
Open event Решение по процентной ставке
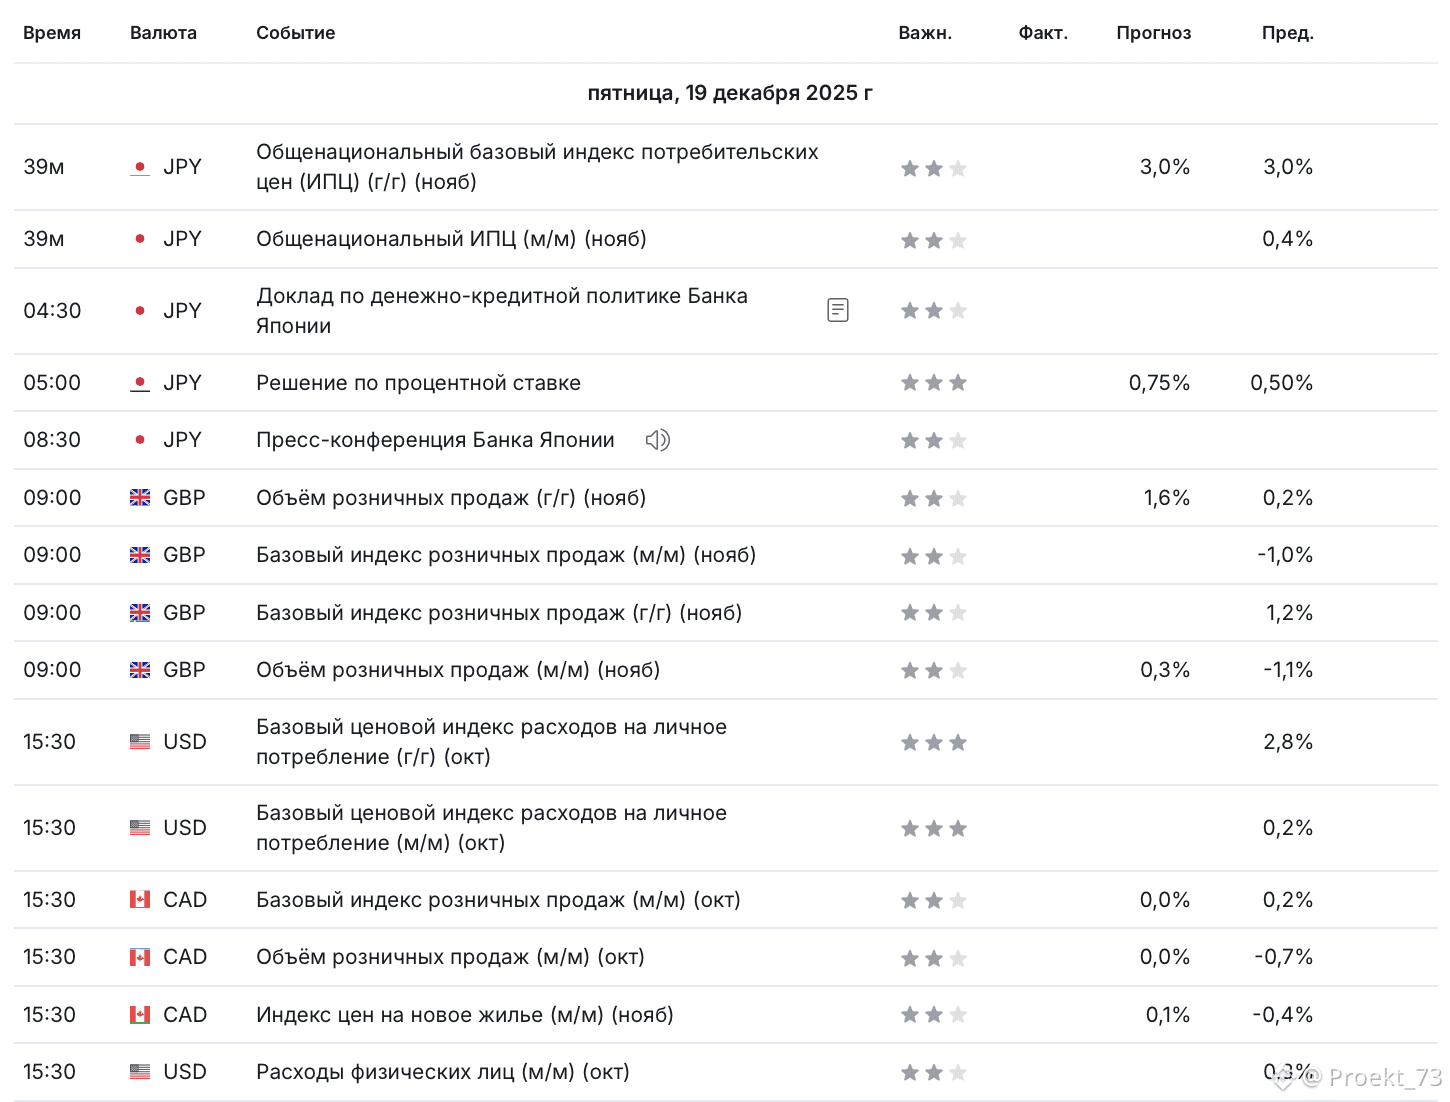418,383
